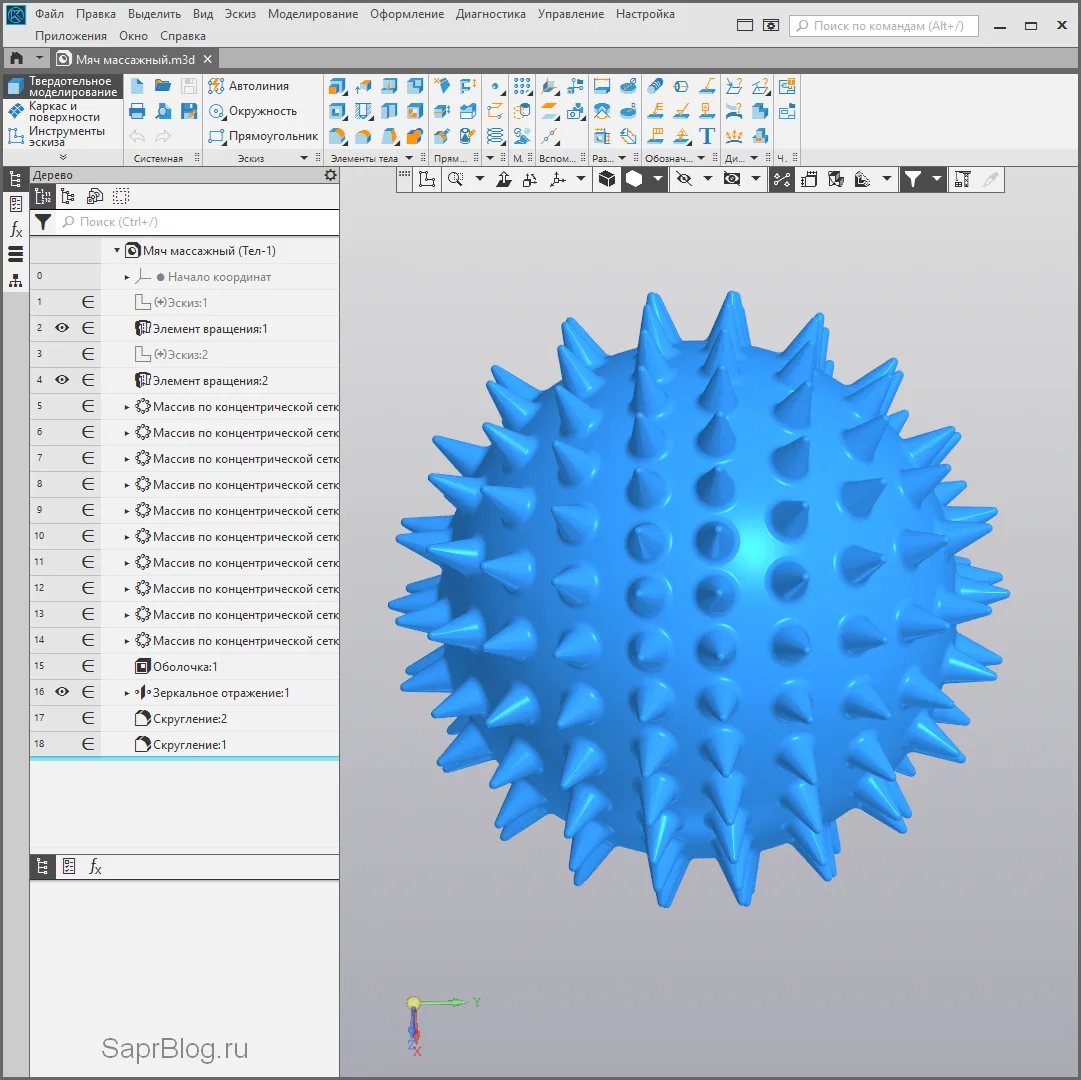Toggle eye icon for Элемент вращения:2

point(62,380)
